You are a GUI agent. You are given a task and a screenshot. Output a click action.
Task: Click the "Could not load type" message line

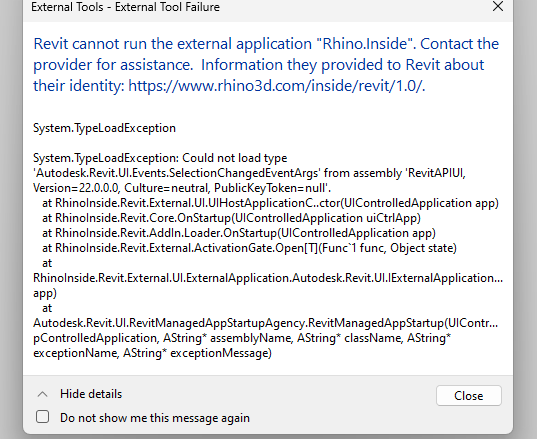pyautogui.click(x=160, y=158)
